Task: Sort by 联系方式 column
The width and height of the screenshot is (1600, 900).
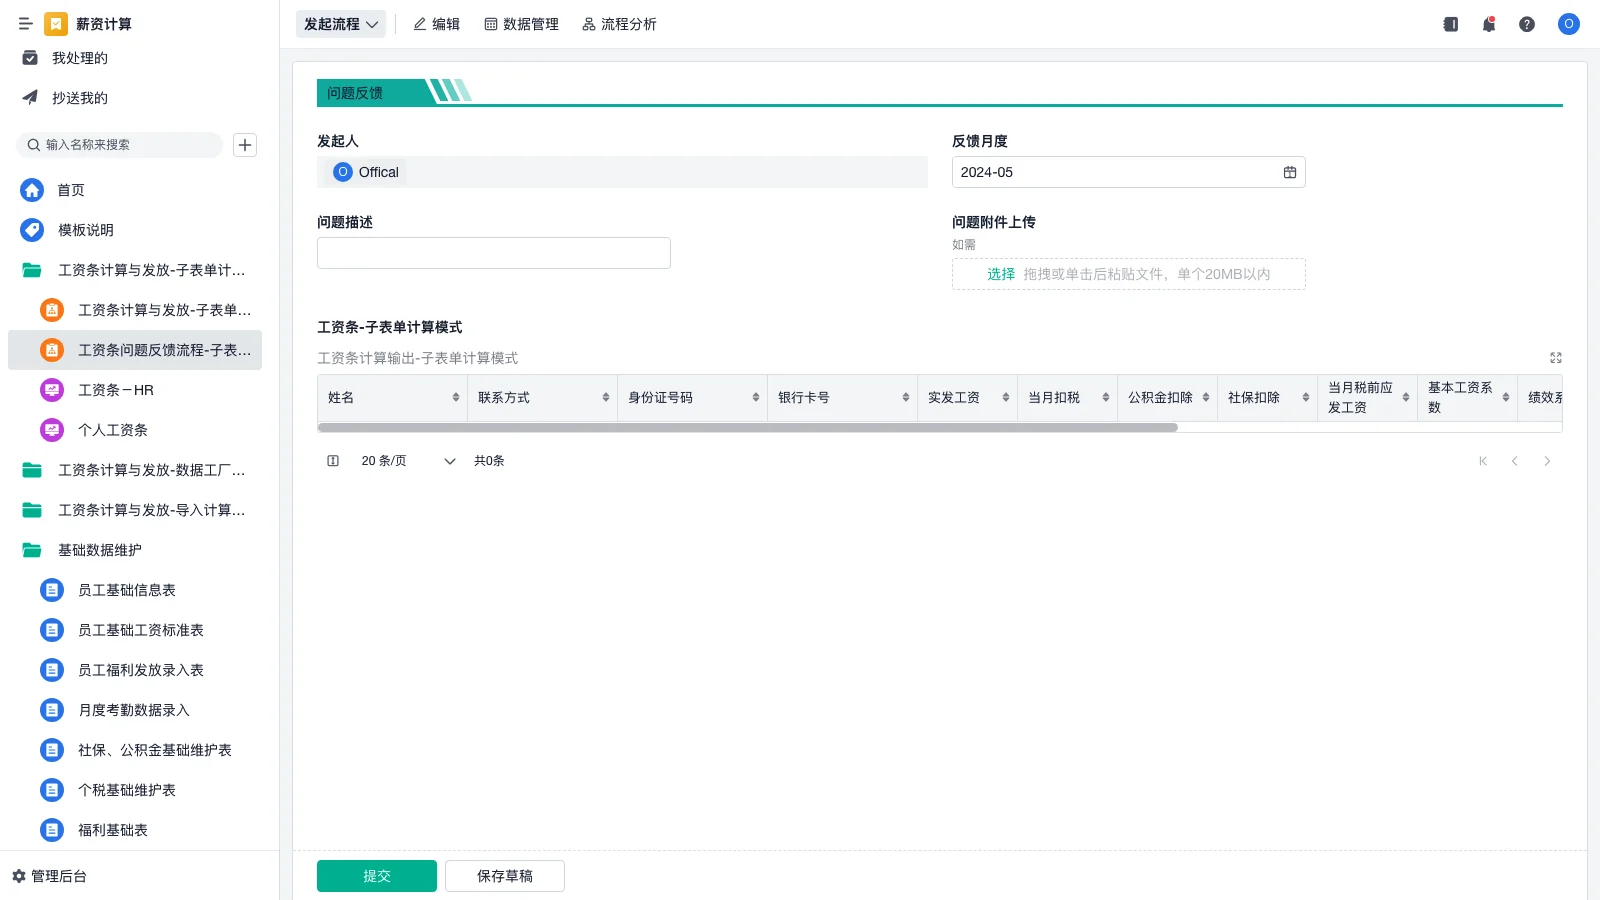Action: pyautogui.click(x=606, y=397)
